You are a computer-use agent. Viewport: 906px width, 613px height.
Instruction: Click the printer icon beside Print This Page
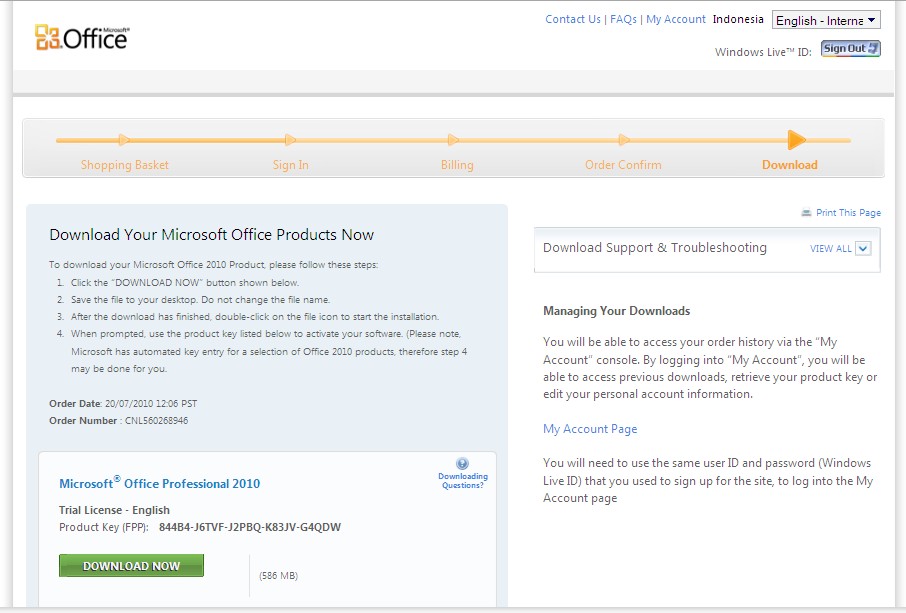(x=806, y=213)
